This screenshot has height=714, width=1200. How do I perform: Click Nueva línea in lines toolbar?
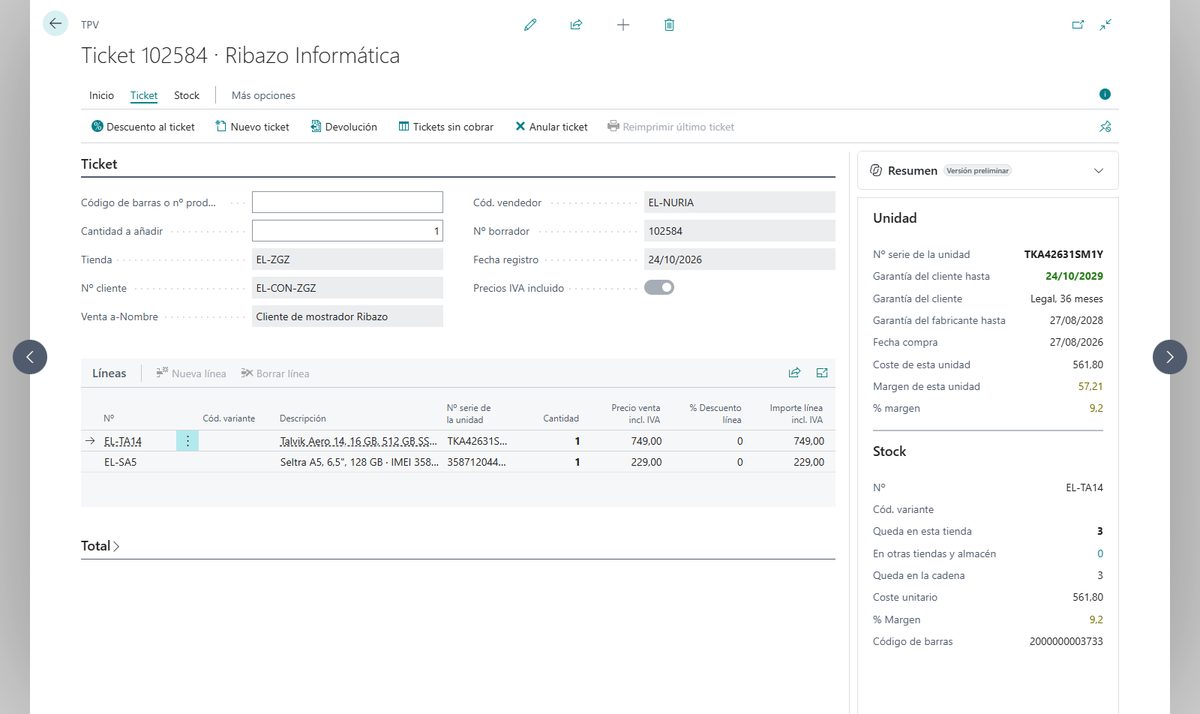click(x=191, y=374)
